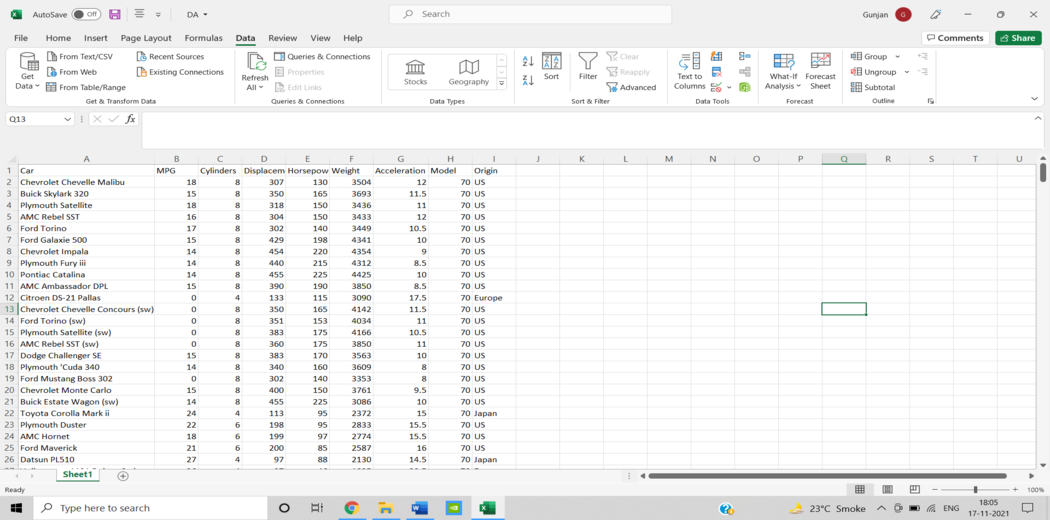Open the Sort dialog

(x=551, y=67)
